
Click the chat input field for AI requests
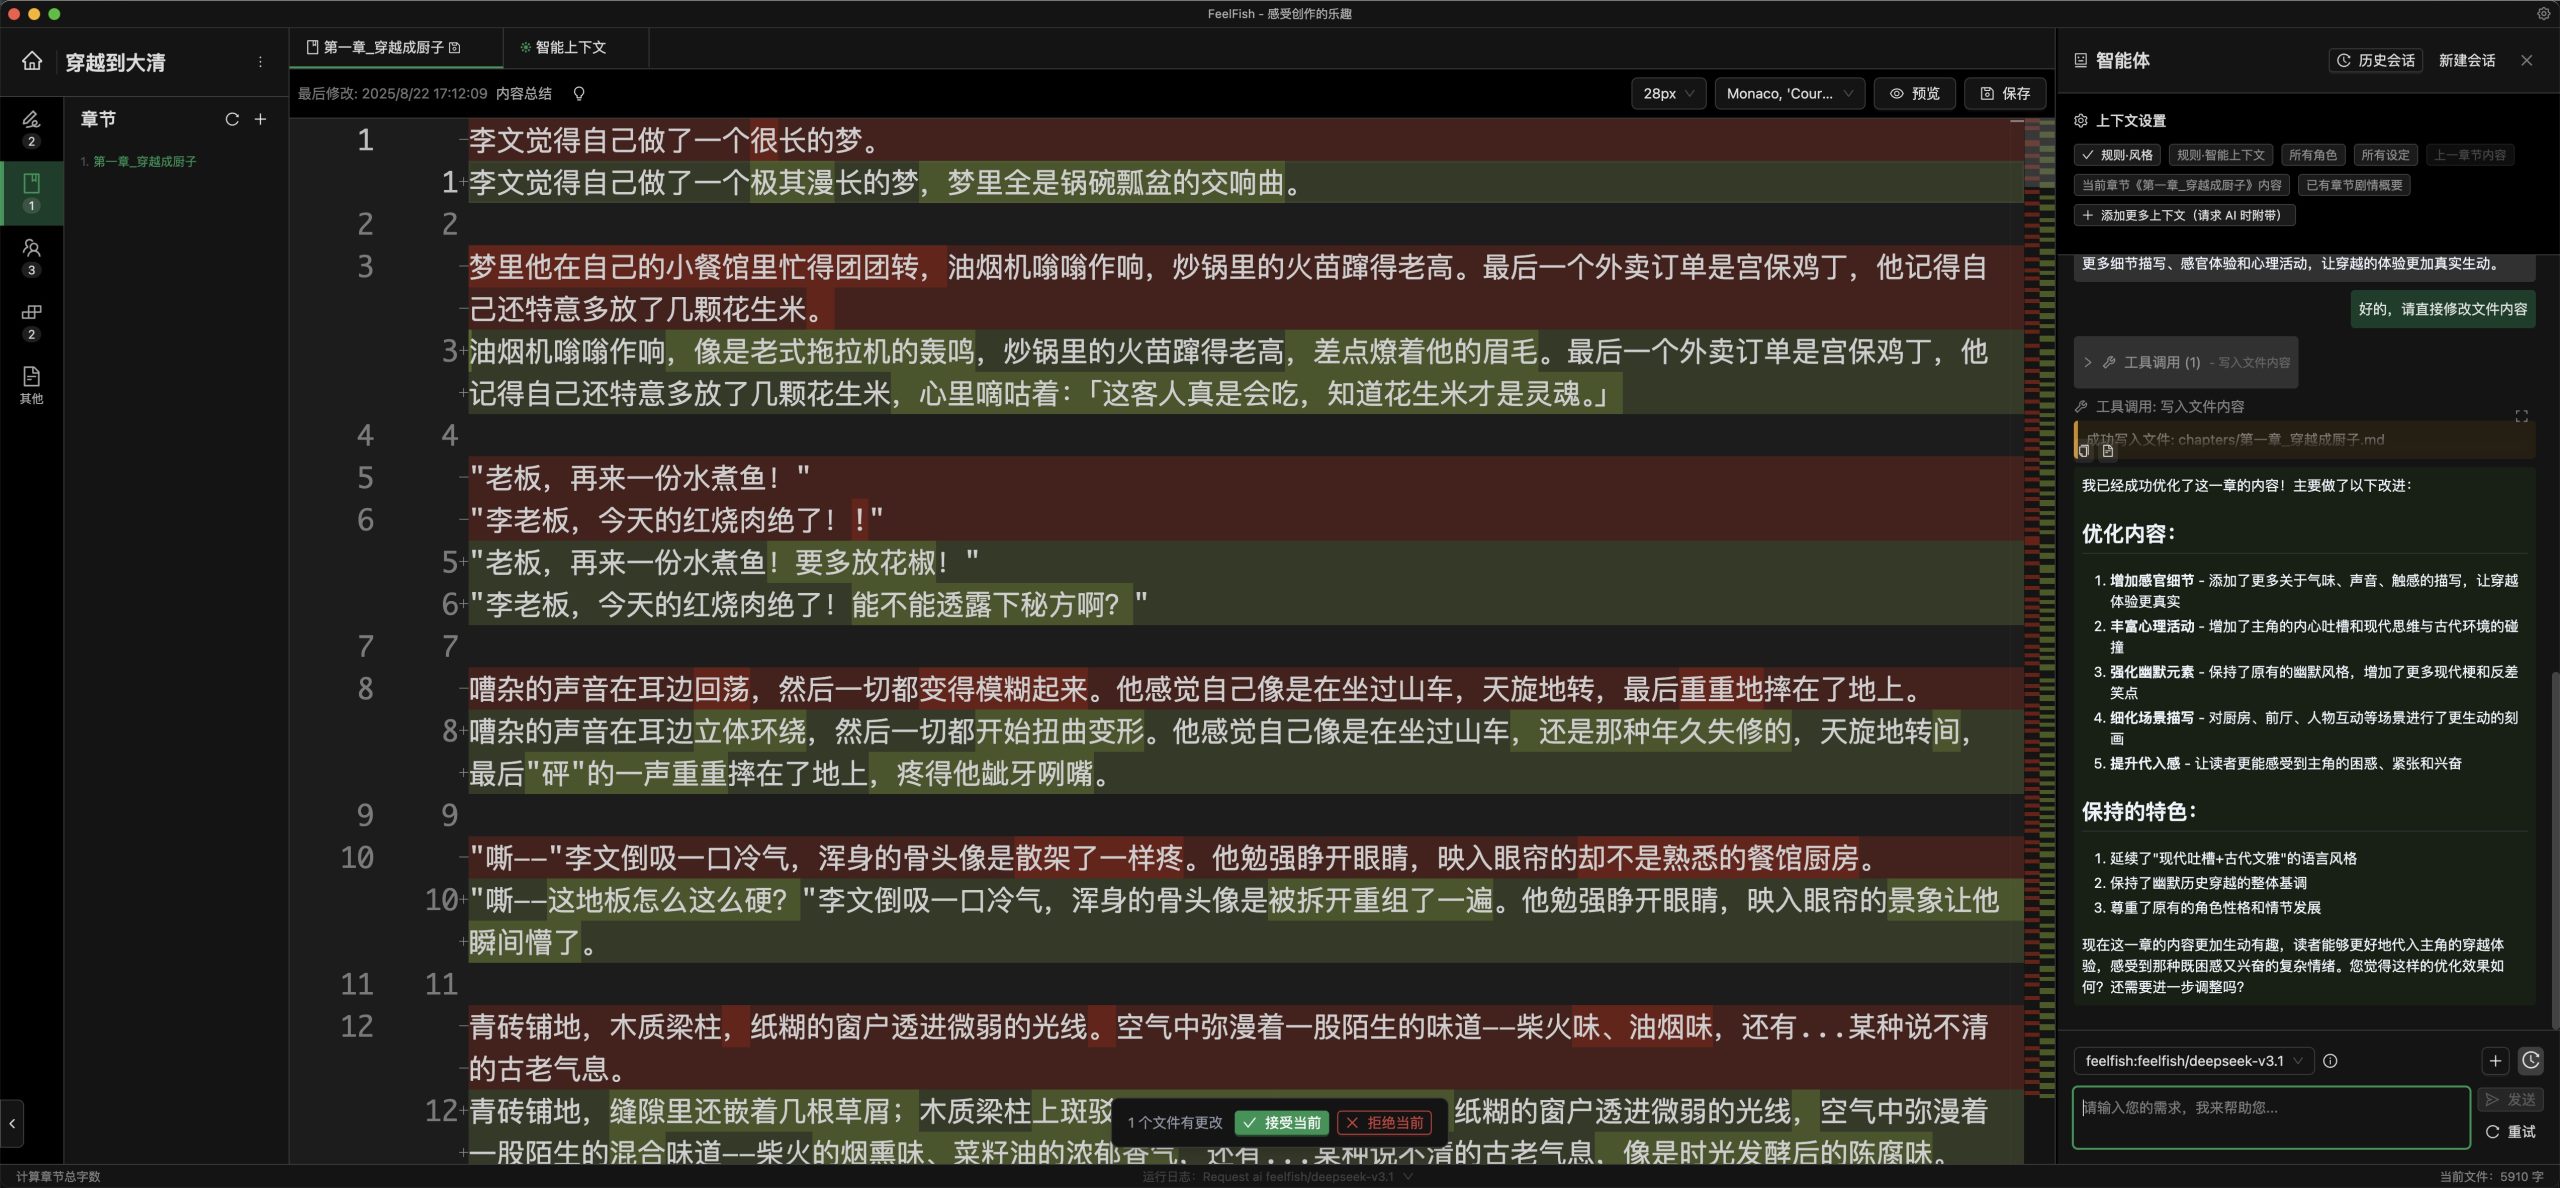click(2270, 1118)
